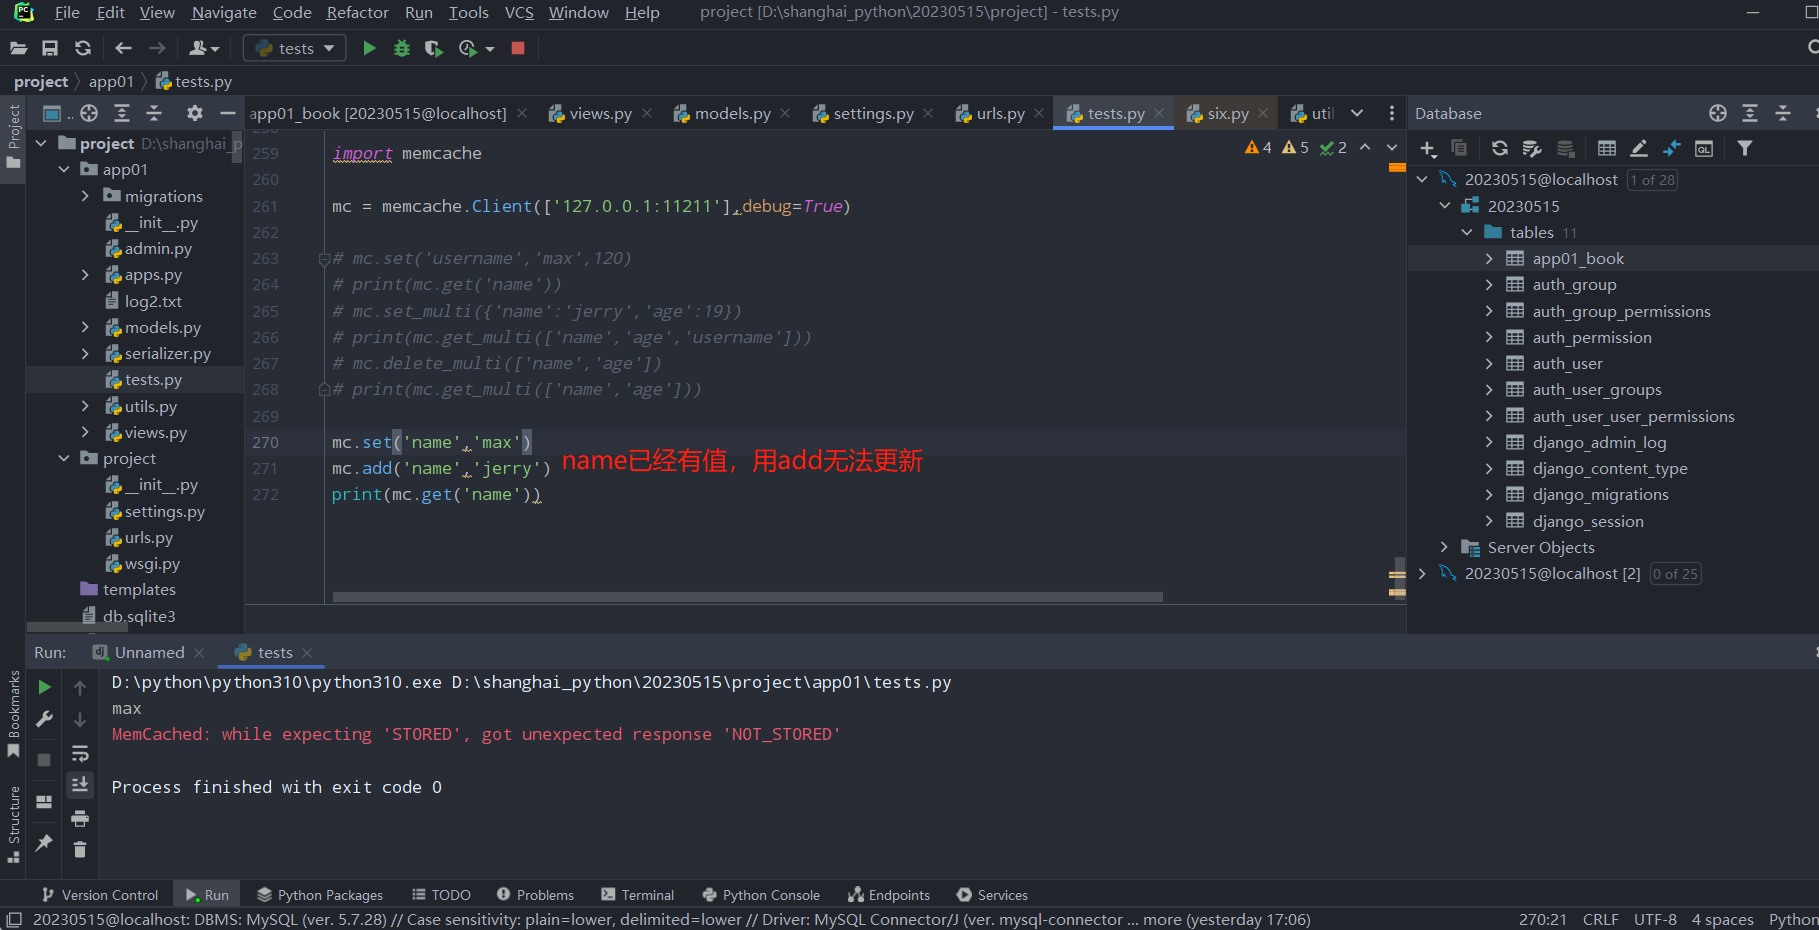Screen dimensions: 1819x930
Task: Expand the app01_book table
Action: [x=1489, y=258]
